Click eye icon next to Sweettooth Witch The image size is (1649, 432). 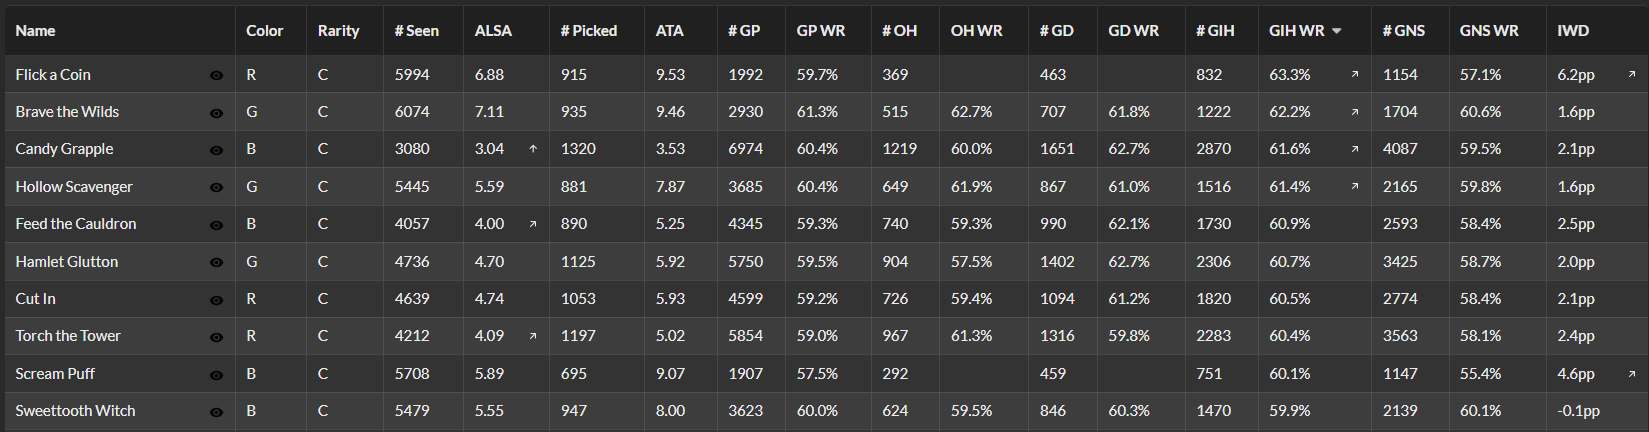point(216,412)
